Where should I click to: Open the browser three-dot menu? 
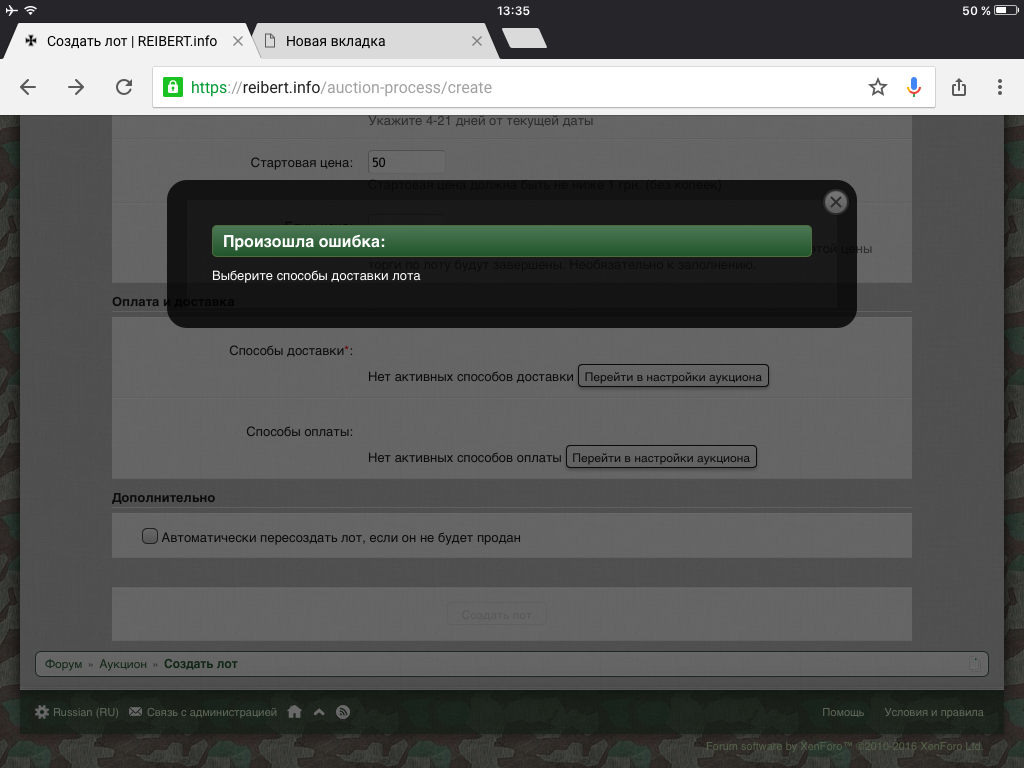tap(1000, 87)
